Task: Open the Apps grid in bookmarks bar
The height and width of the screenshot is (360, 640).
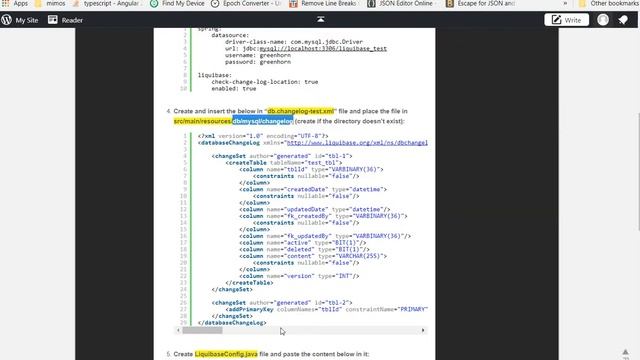Action: coord(15,3)
